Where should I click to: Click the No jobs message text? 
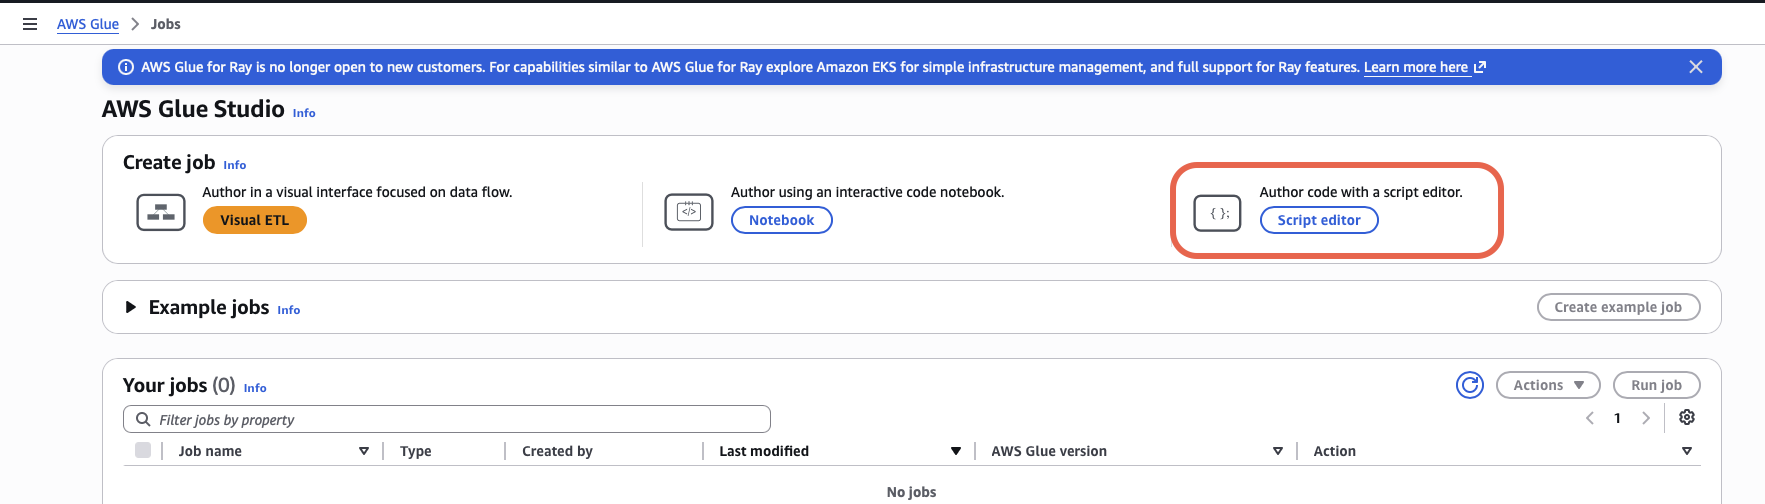[911, 492]
